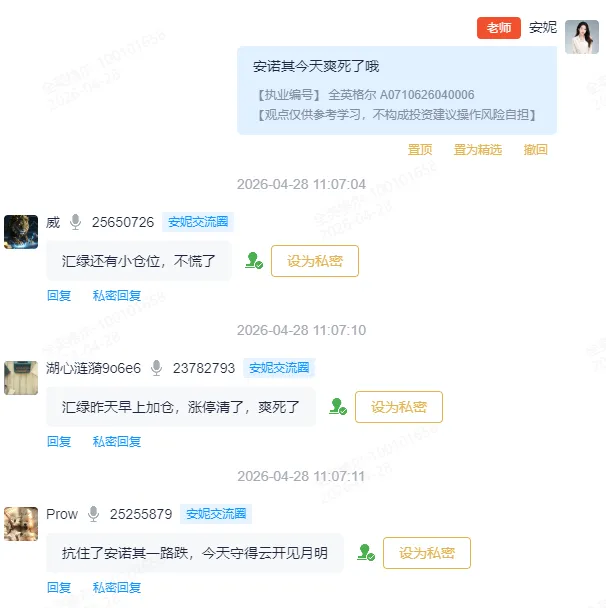Set 湖心涟漪9o6e6's message as 设为私密
This screenshot has height=608, width=606.
coord(399,407)
